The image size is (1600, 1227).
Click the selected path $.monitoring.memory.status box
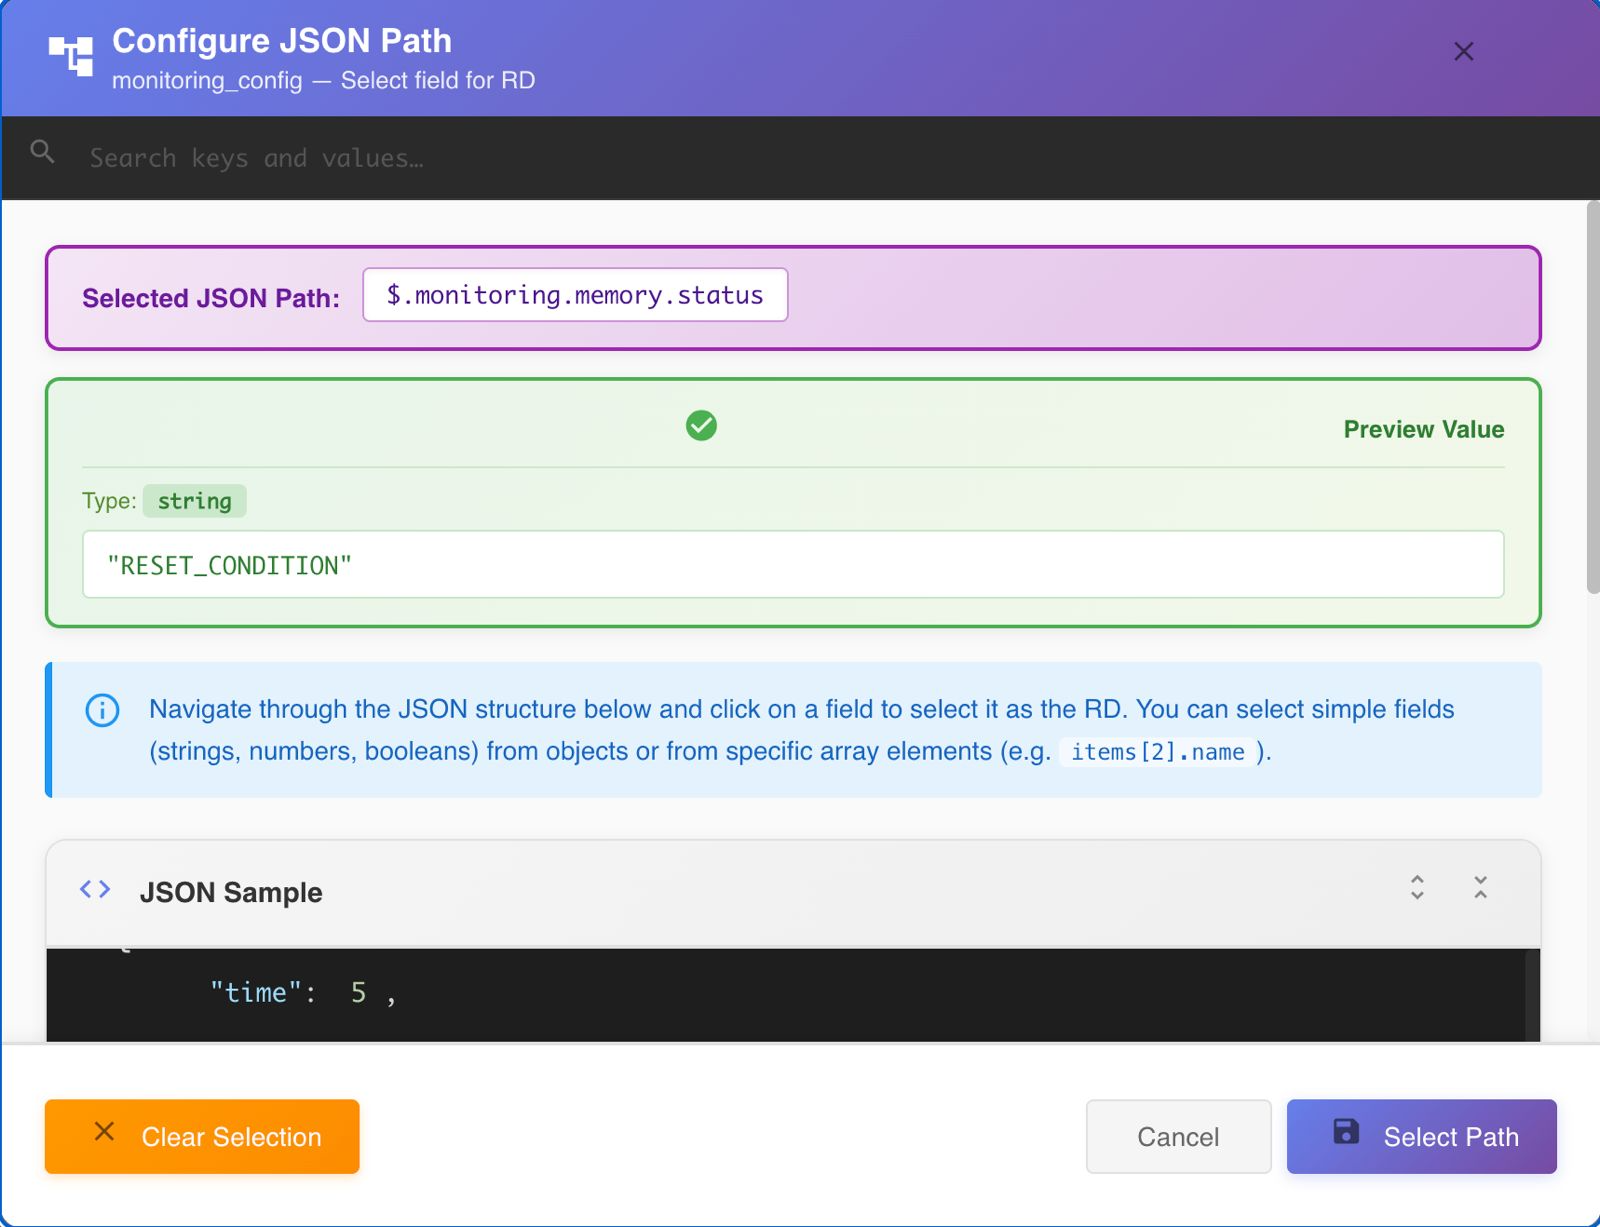575,295
